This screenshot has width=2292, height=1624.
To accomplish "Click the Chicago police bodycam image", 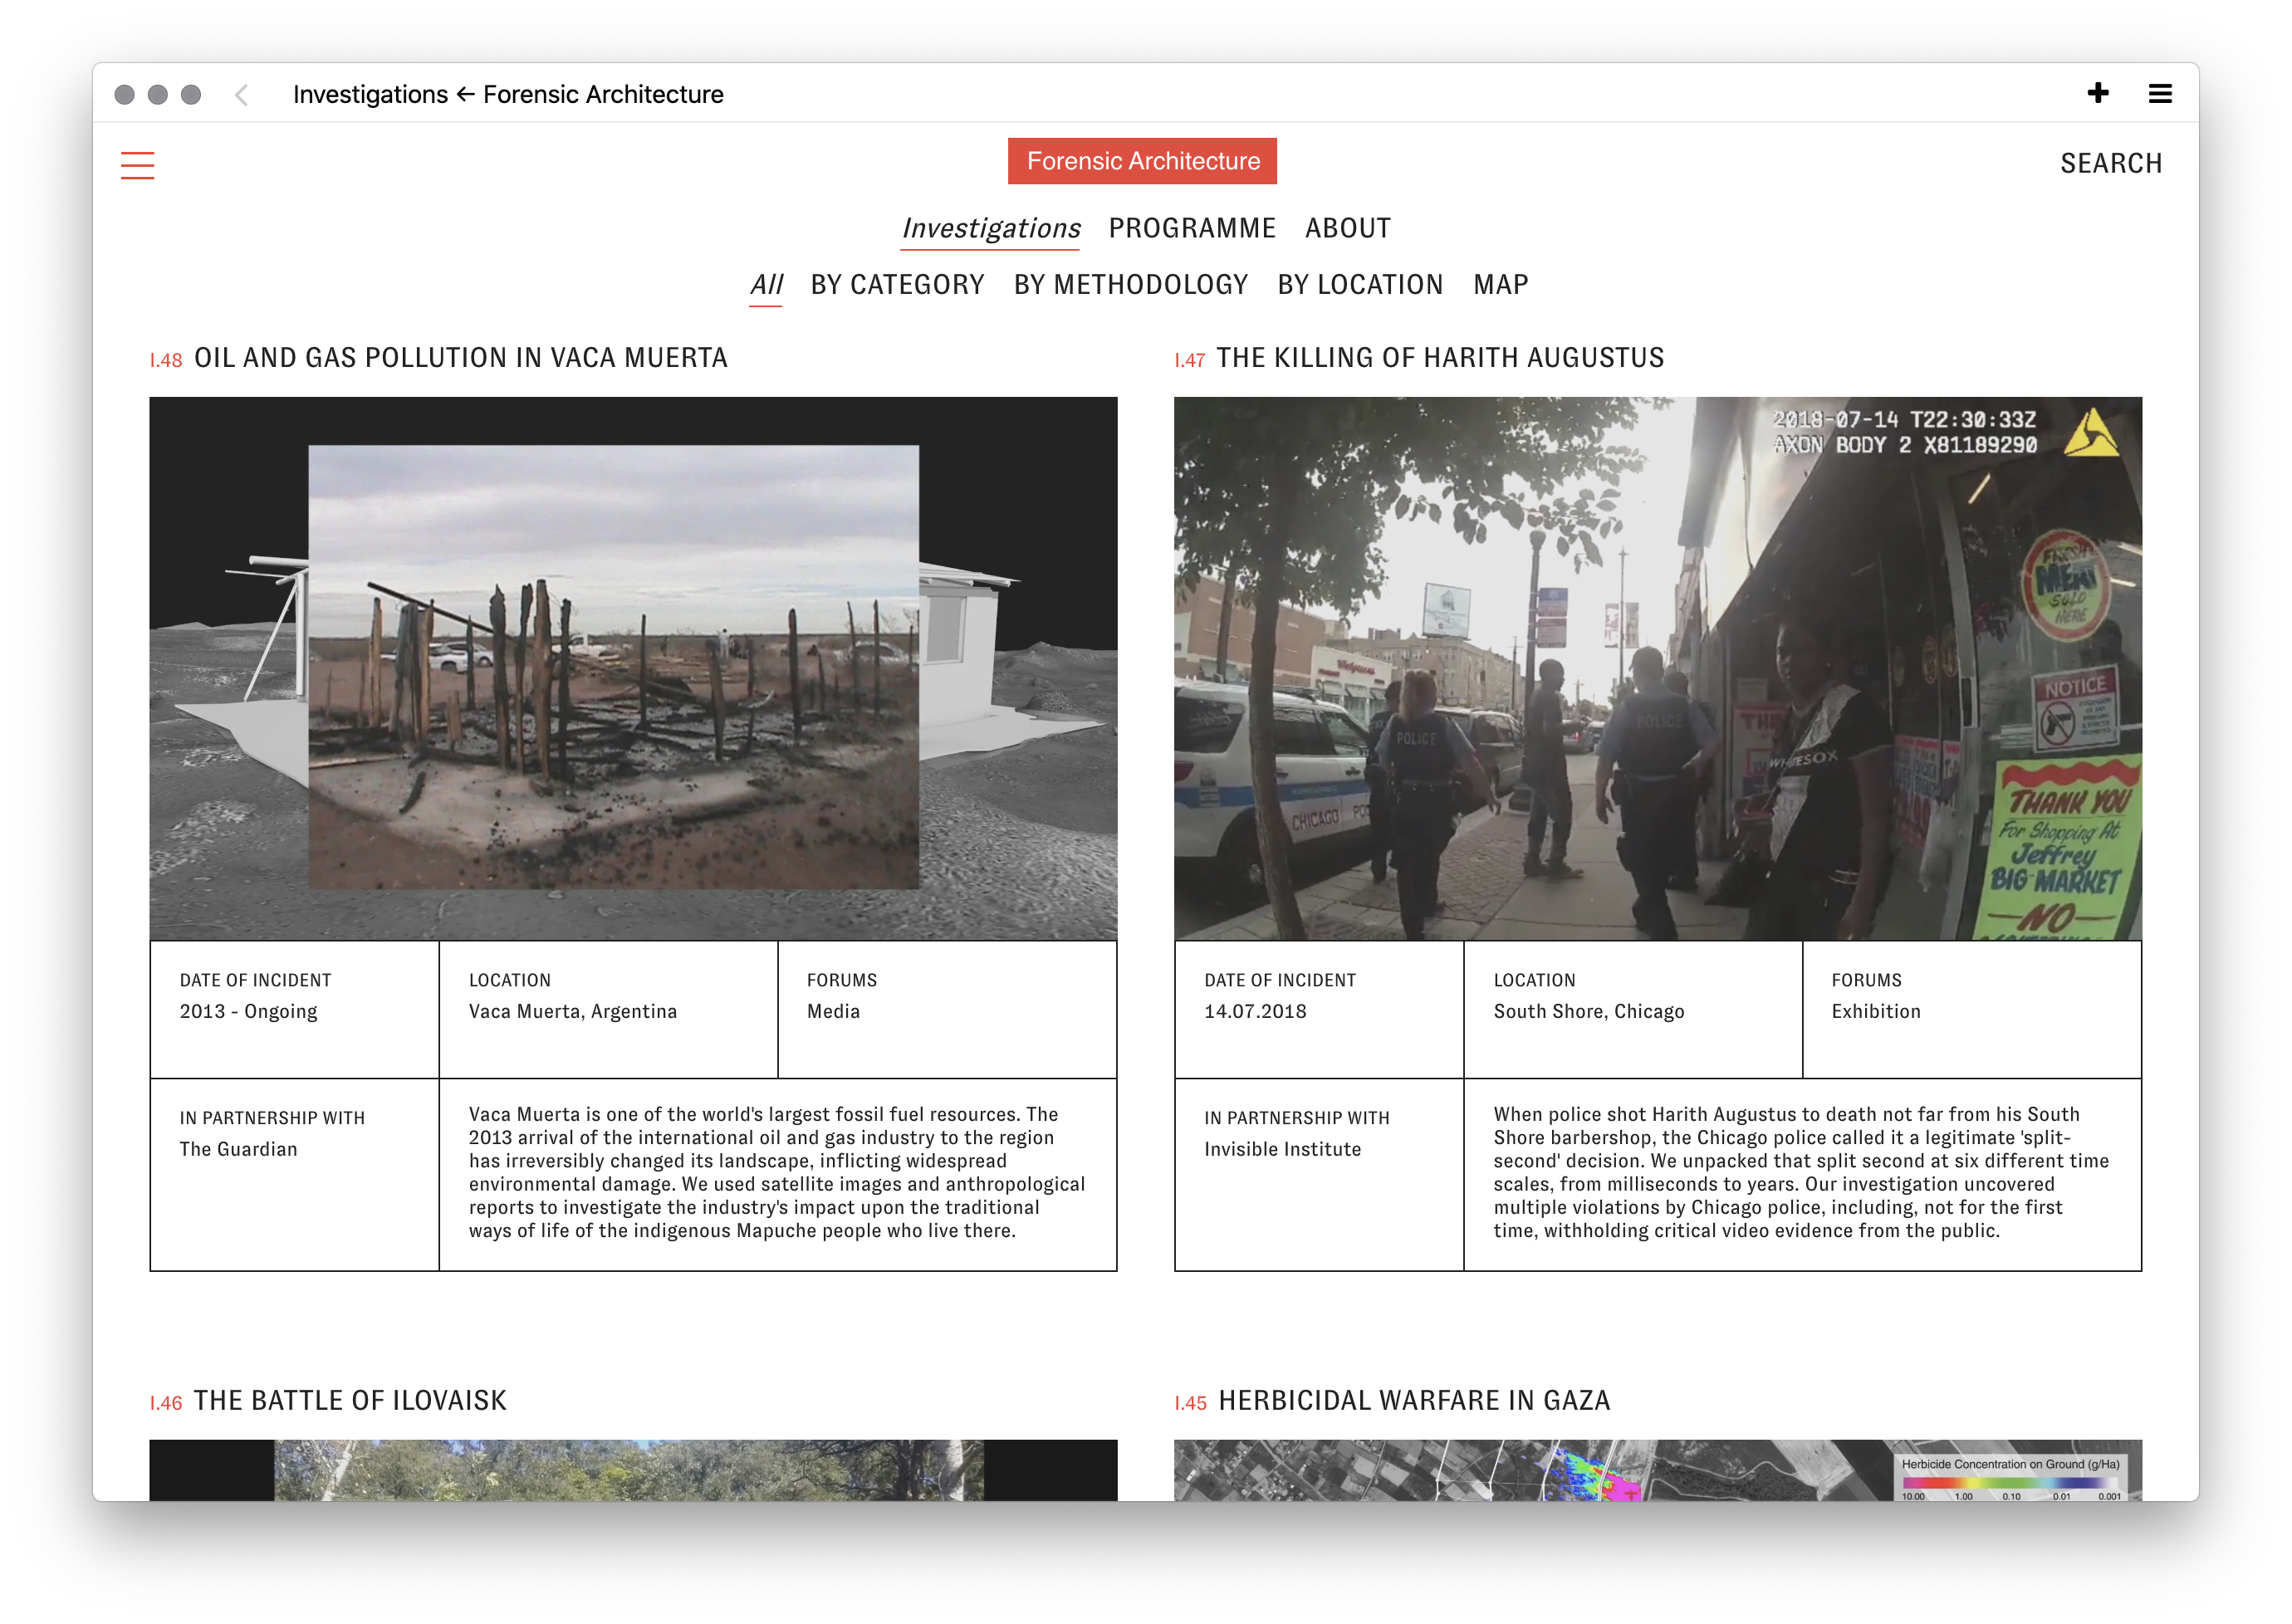I will [x=1657, y=668].
